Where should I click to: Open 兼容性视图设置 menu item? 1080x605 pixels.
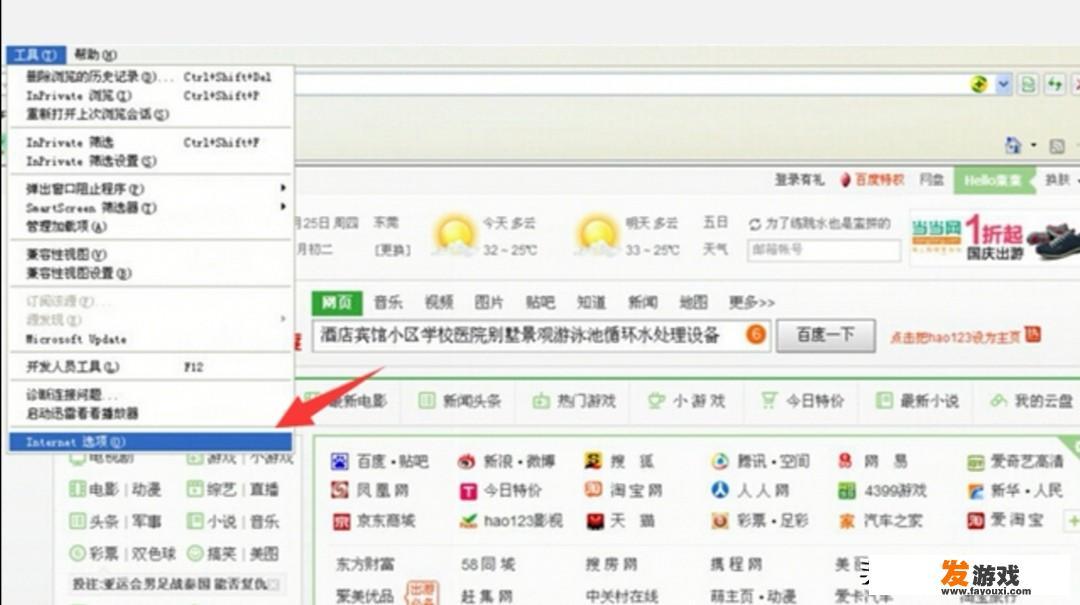point(150,274)
